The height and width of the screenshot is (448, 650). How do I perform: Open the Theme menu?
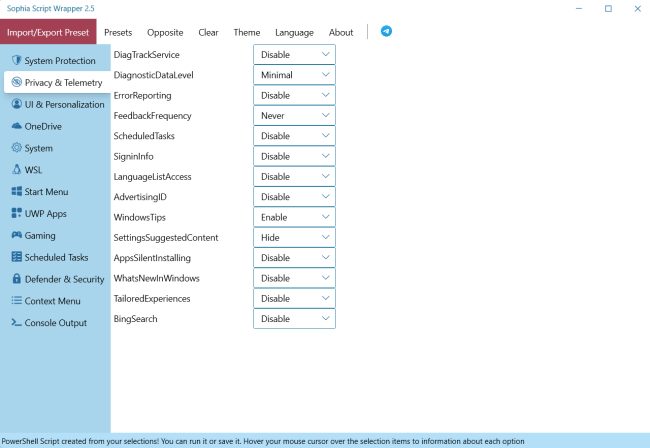pyautogui.click(x=247, y=32)
